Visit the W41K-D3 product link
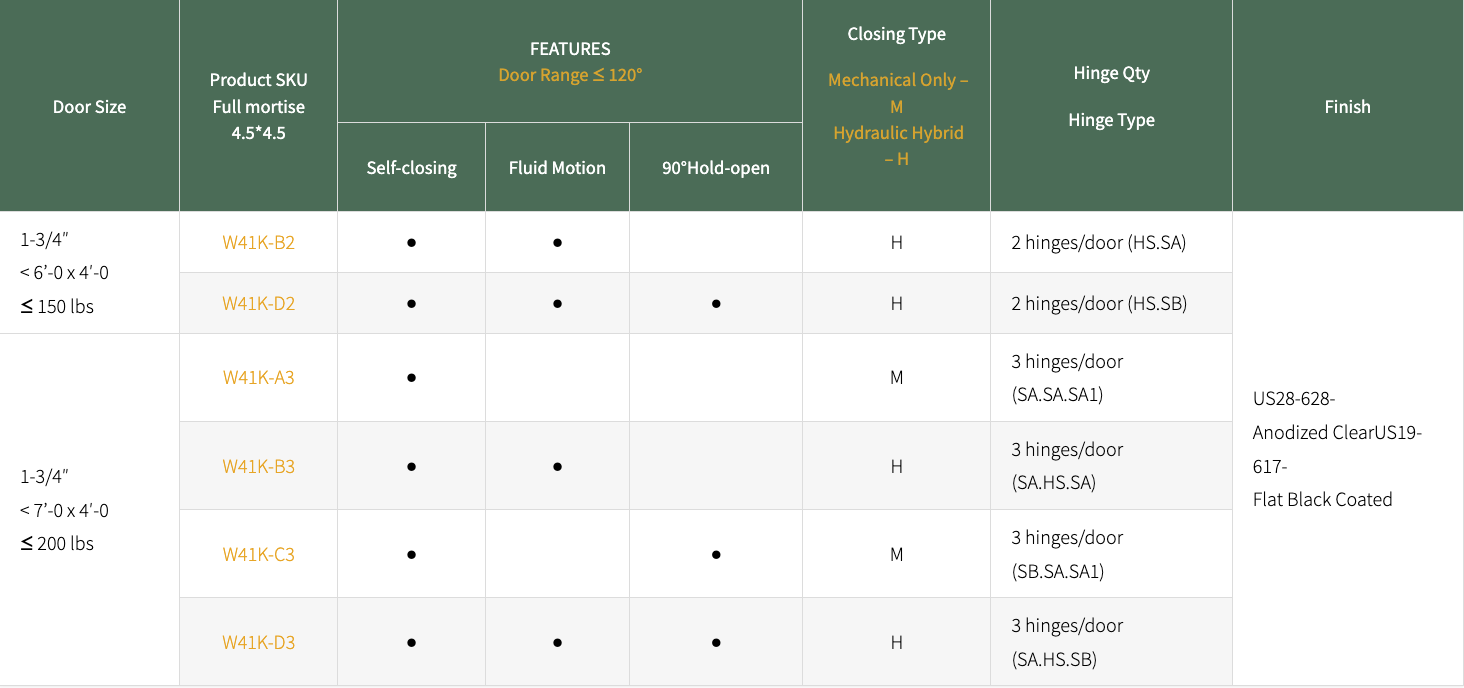The image size is (1464, 688). coord(258,642)
